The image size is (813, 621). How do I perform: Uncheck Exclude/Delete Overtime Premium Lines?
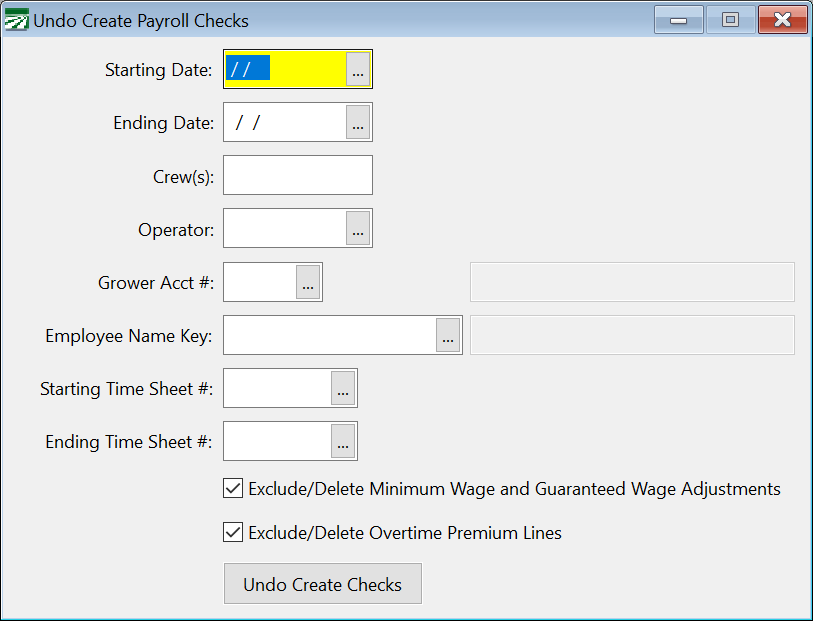click(x=232, y=532)
